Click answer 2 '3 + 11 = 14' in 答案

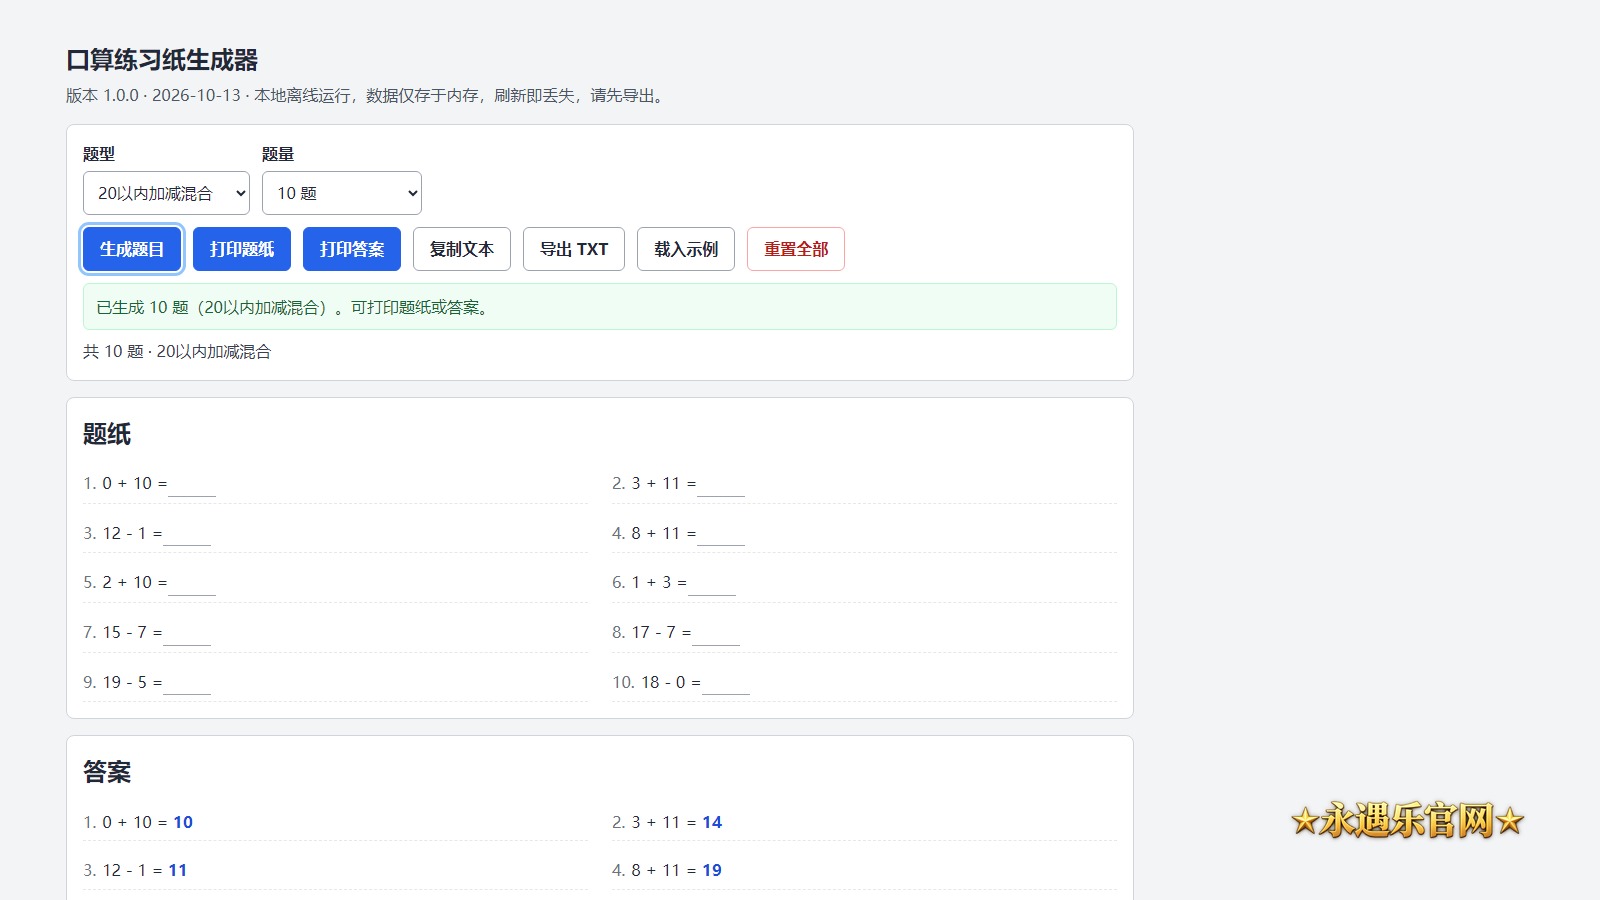(864, 822)
